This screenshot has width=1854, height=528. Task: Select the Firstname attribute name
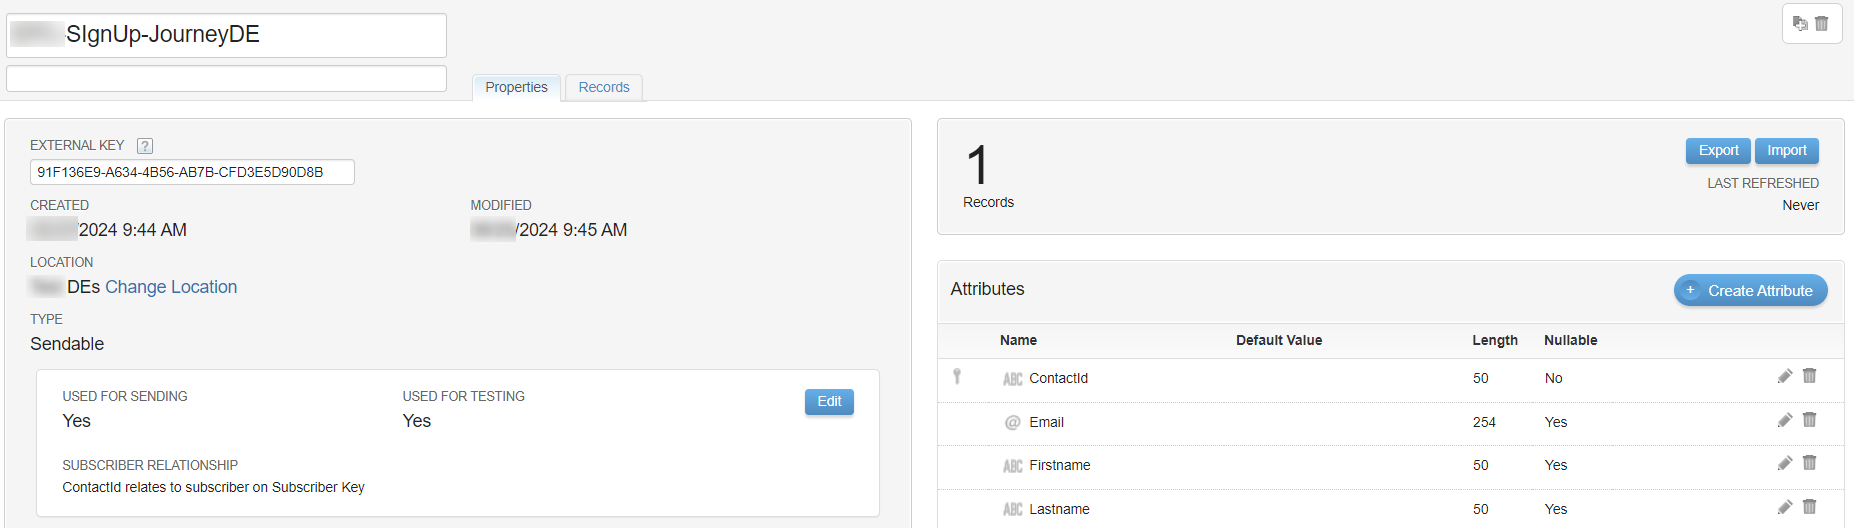[x=1060, y=465]
